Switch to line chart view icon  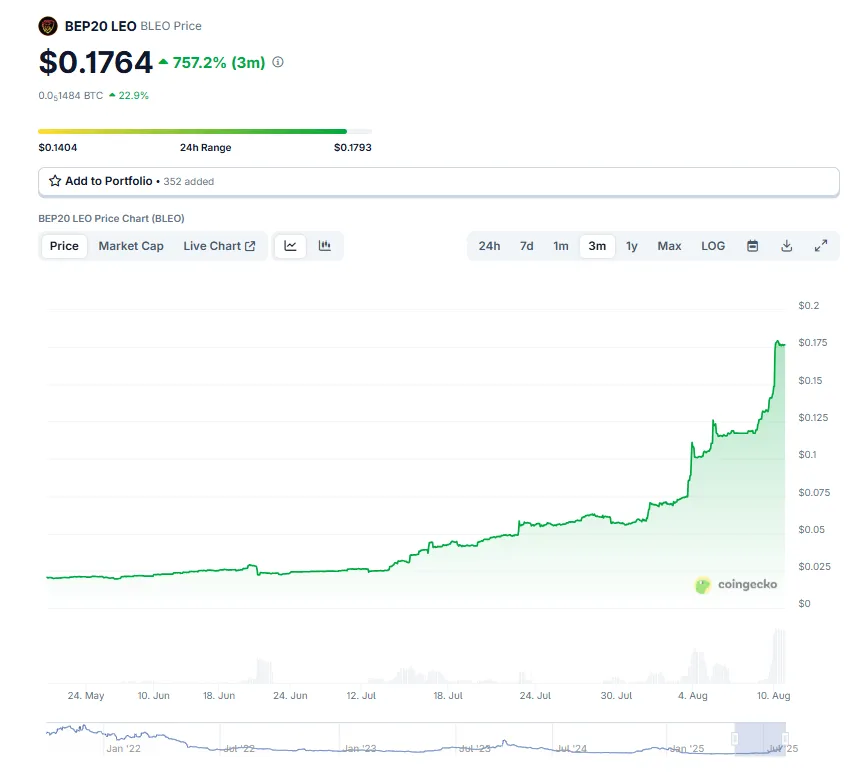290,246
